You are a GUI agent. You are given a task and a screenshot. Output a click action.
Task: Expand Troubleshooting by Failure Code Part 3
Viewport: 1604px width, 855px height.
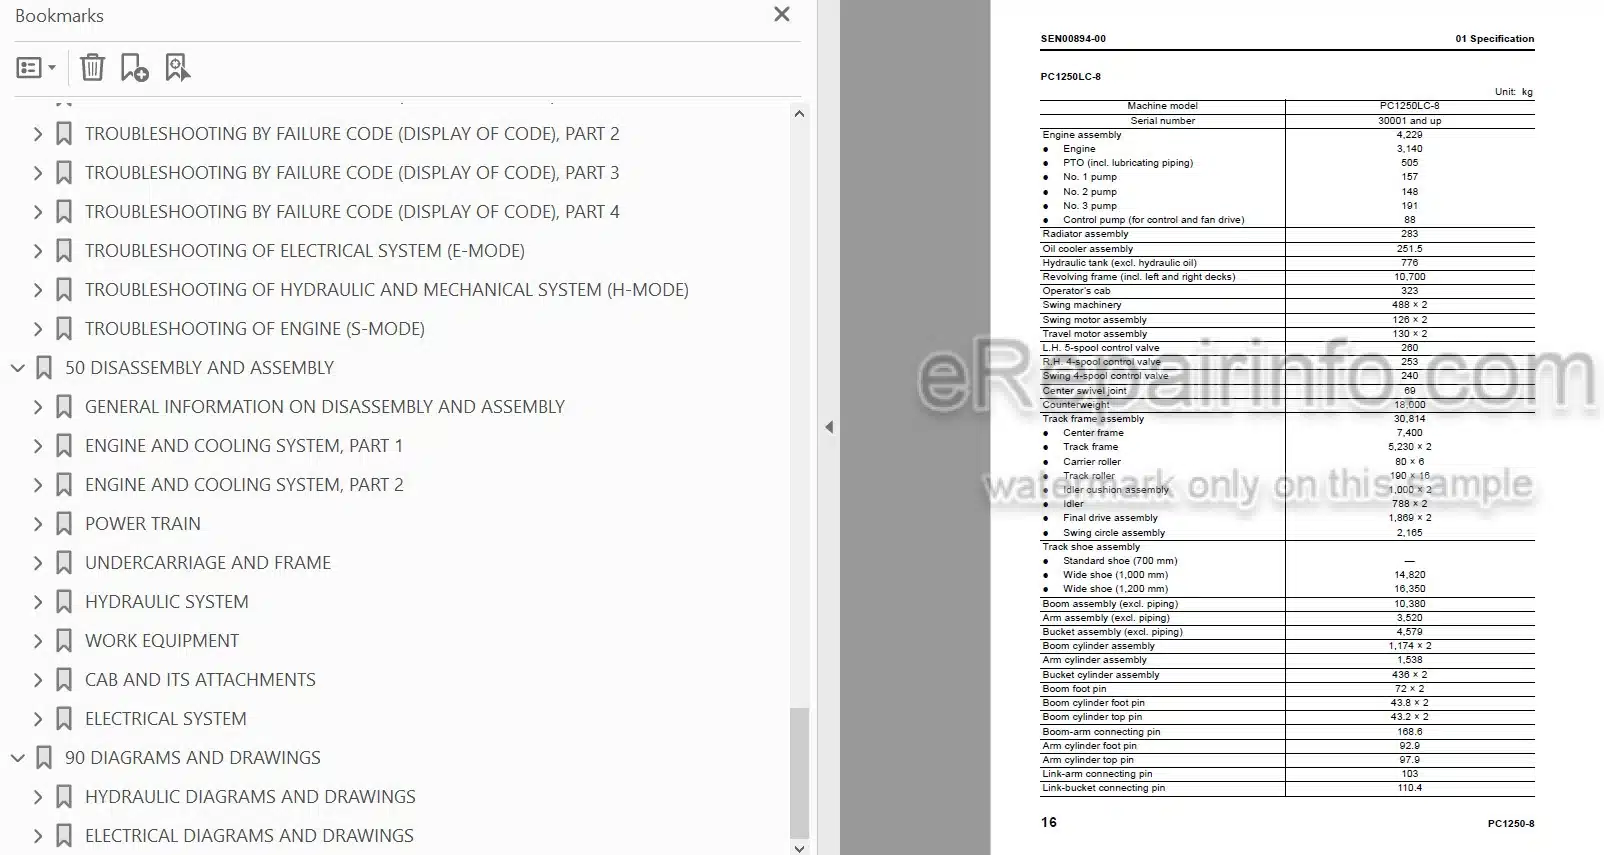(38, 173)
